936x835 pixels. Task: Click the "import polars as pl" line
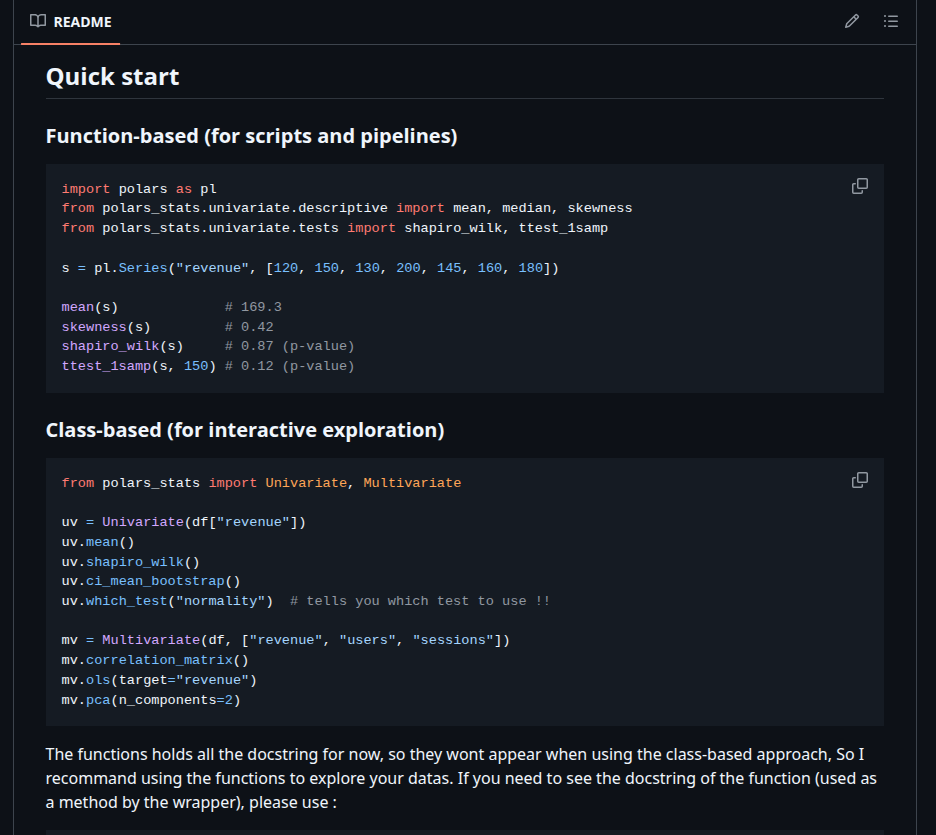(139, 189)
